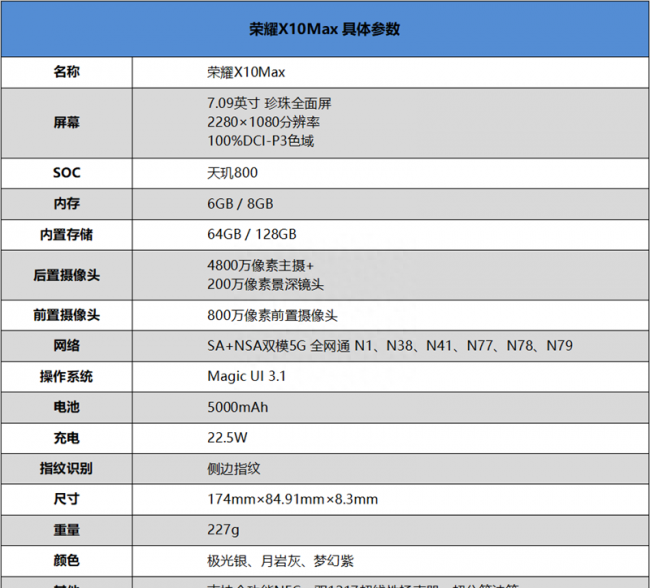This screenshot has width=650, height=588.
Task: Select the "充电" row label
Action: point(66,438)
